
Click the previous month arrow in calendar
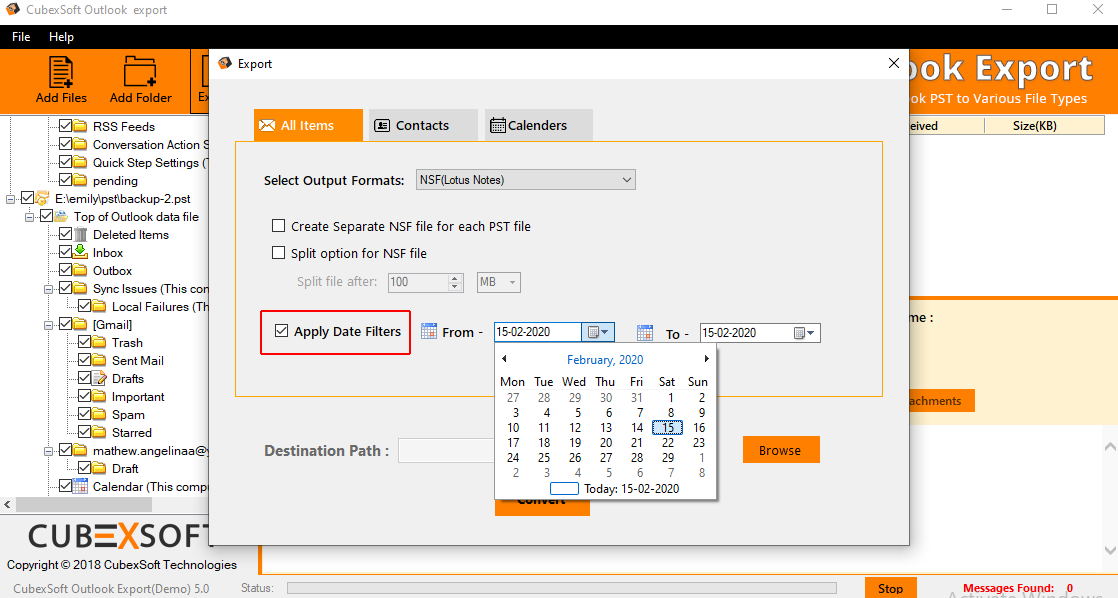coord(504,359)
